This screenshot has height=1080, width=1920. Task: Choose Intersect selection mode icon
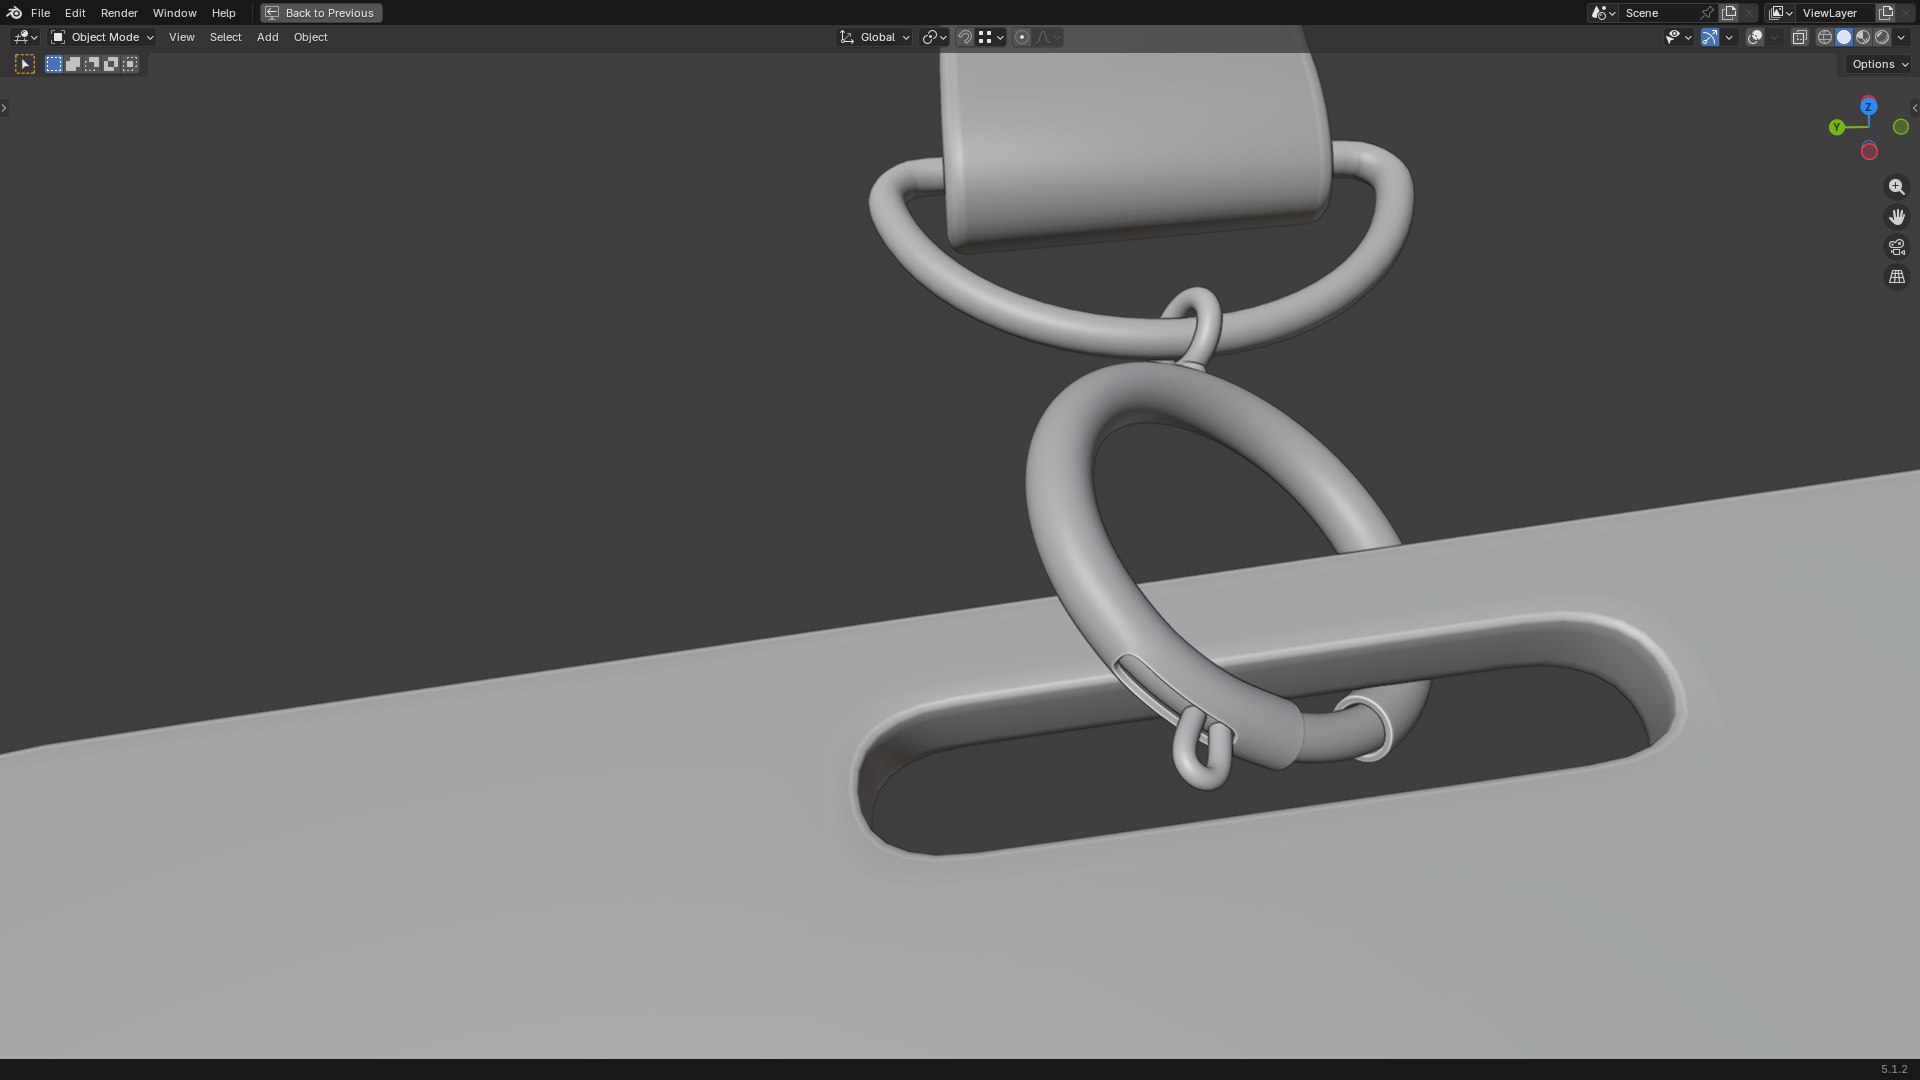coord(130,64)
